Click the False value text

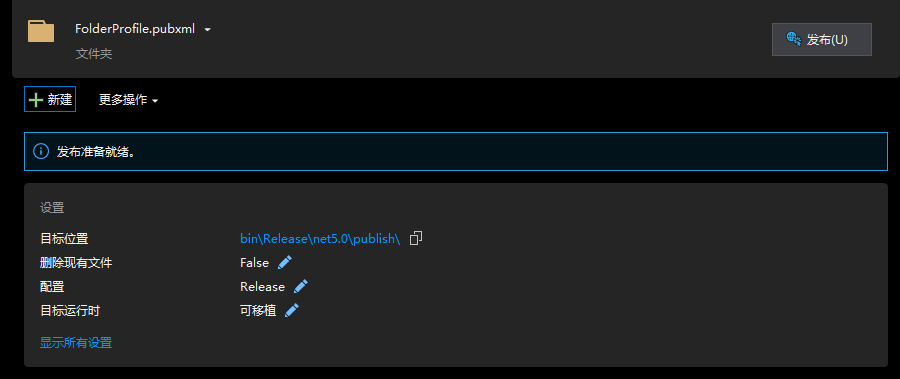pyautogui.click(x=254, y=263)
